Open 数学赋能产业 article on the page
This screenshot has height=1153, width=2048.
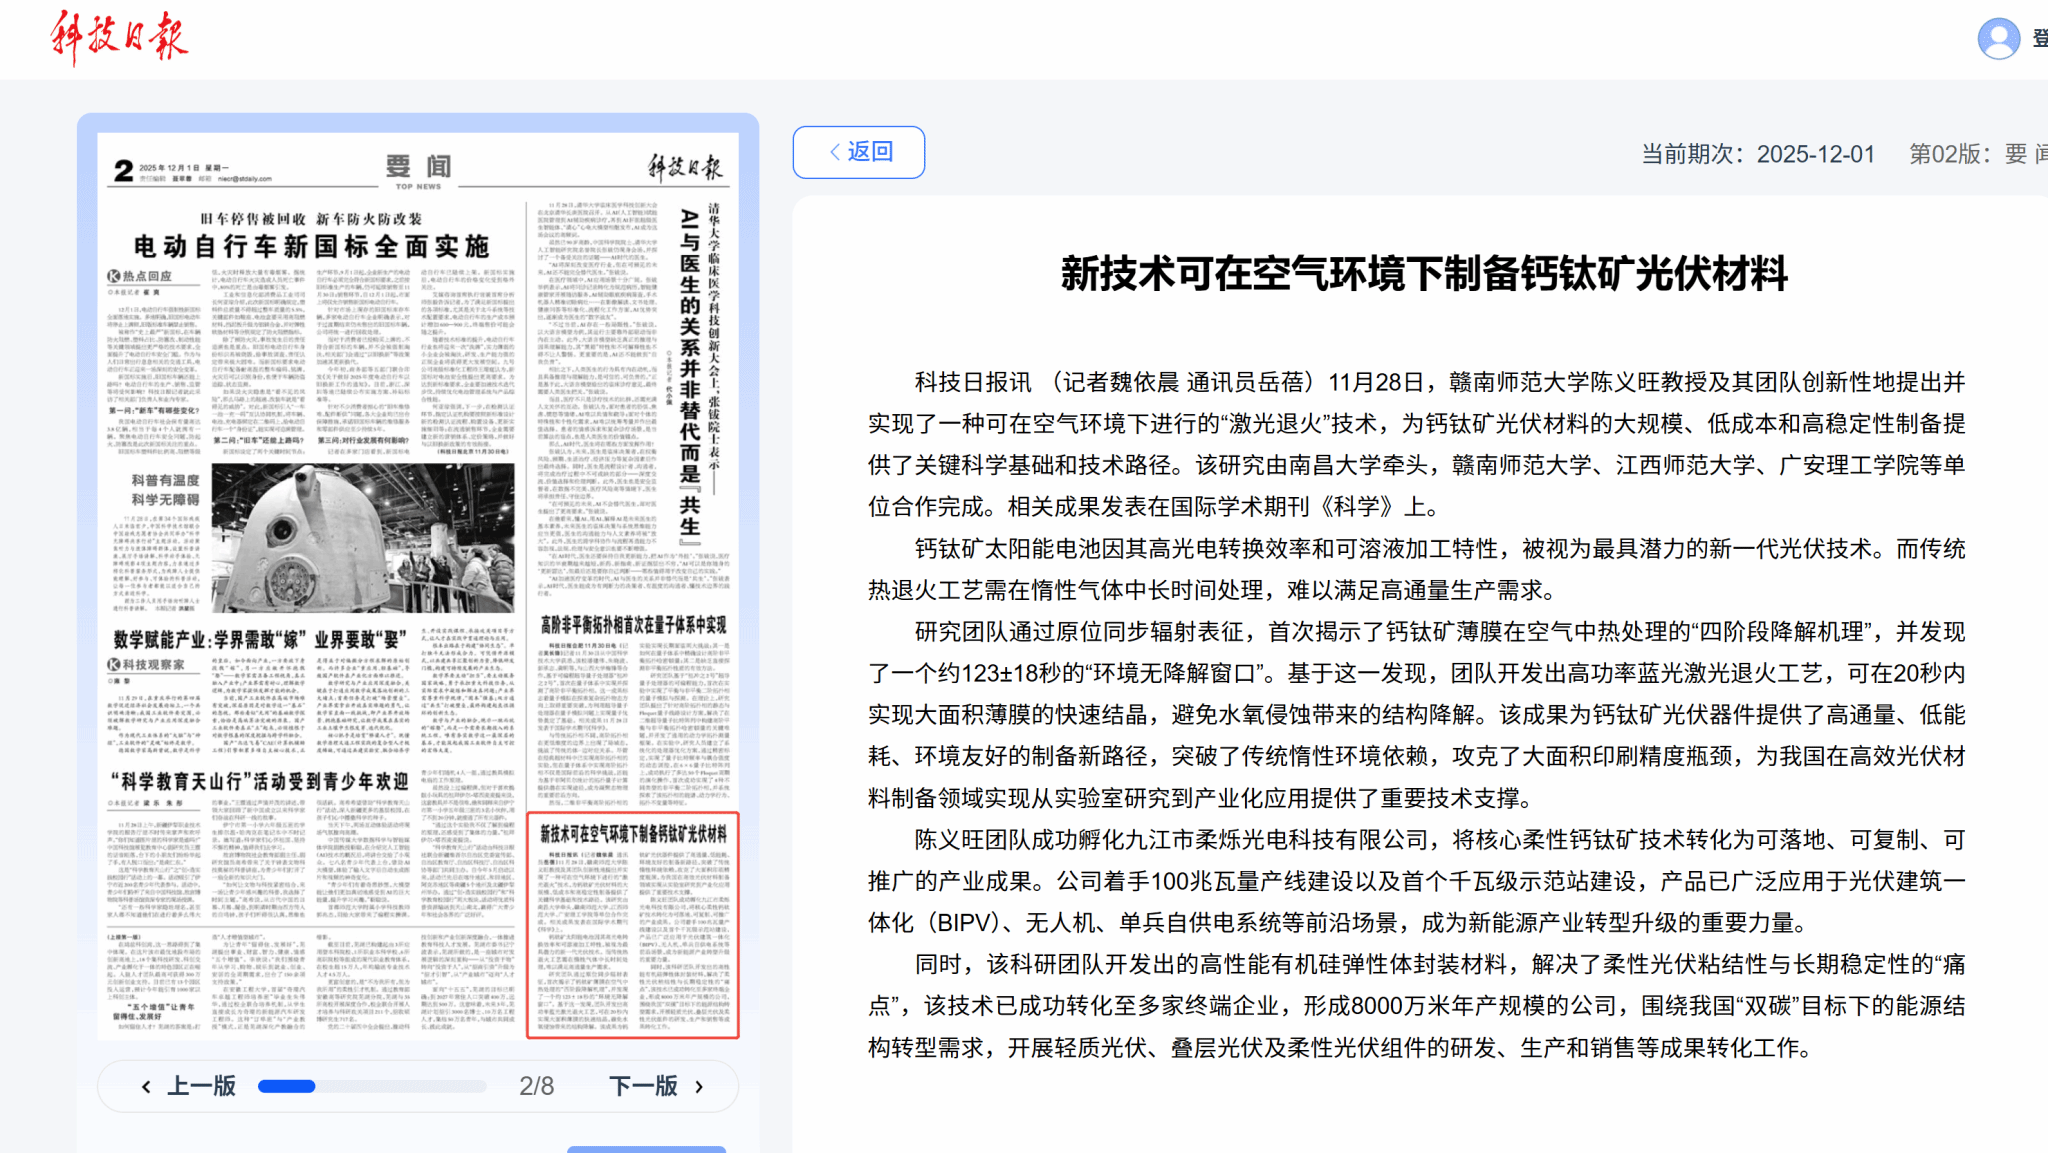[x=260, y=639]
